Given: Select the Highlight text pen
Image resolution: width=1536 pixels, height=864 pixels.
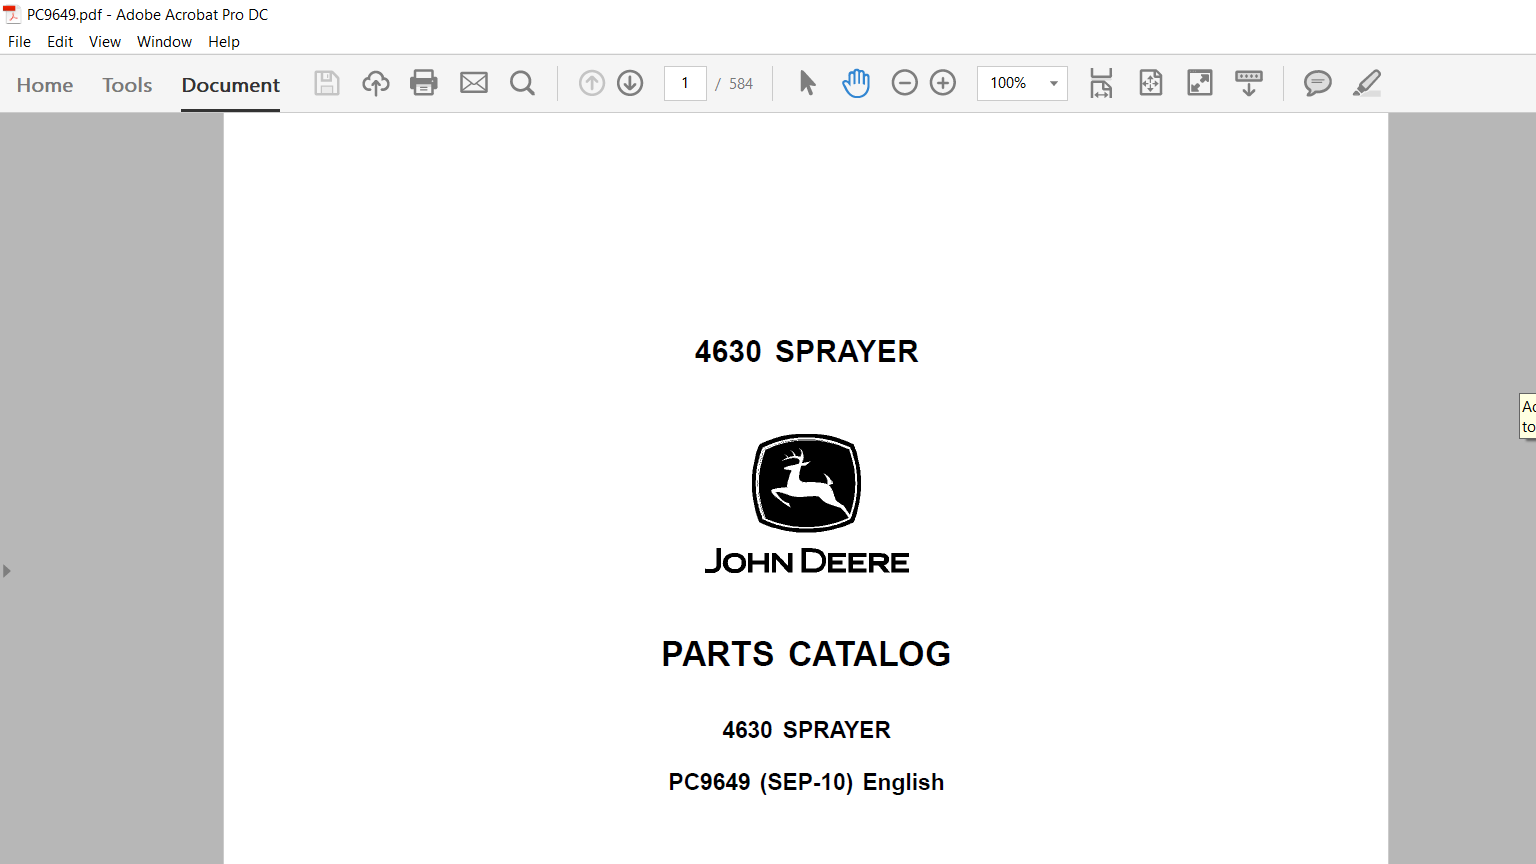Looking at the screenshot, I should (1367, 83).
